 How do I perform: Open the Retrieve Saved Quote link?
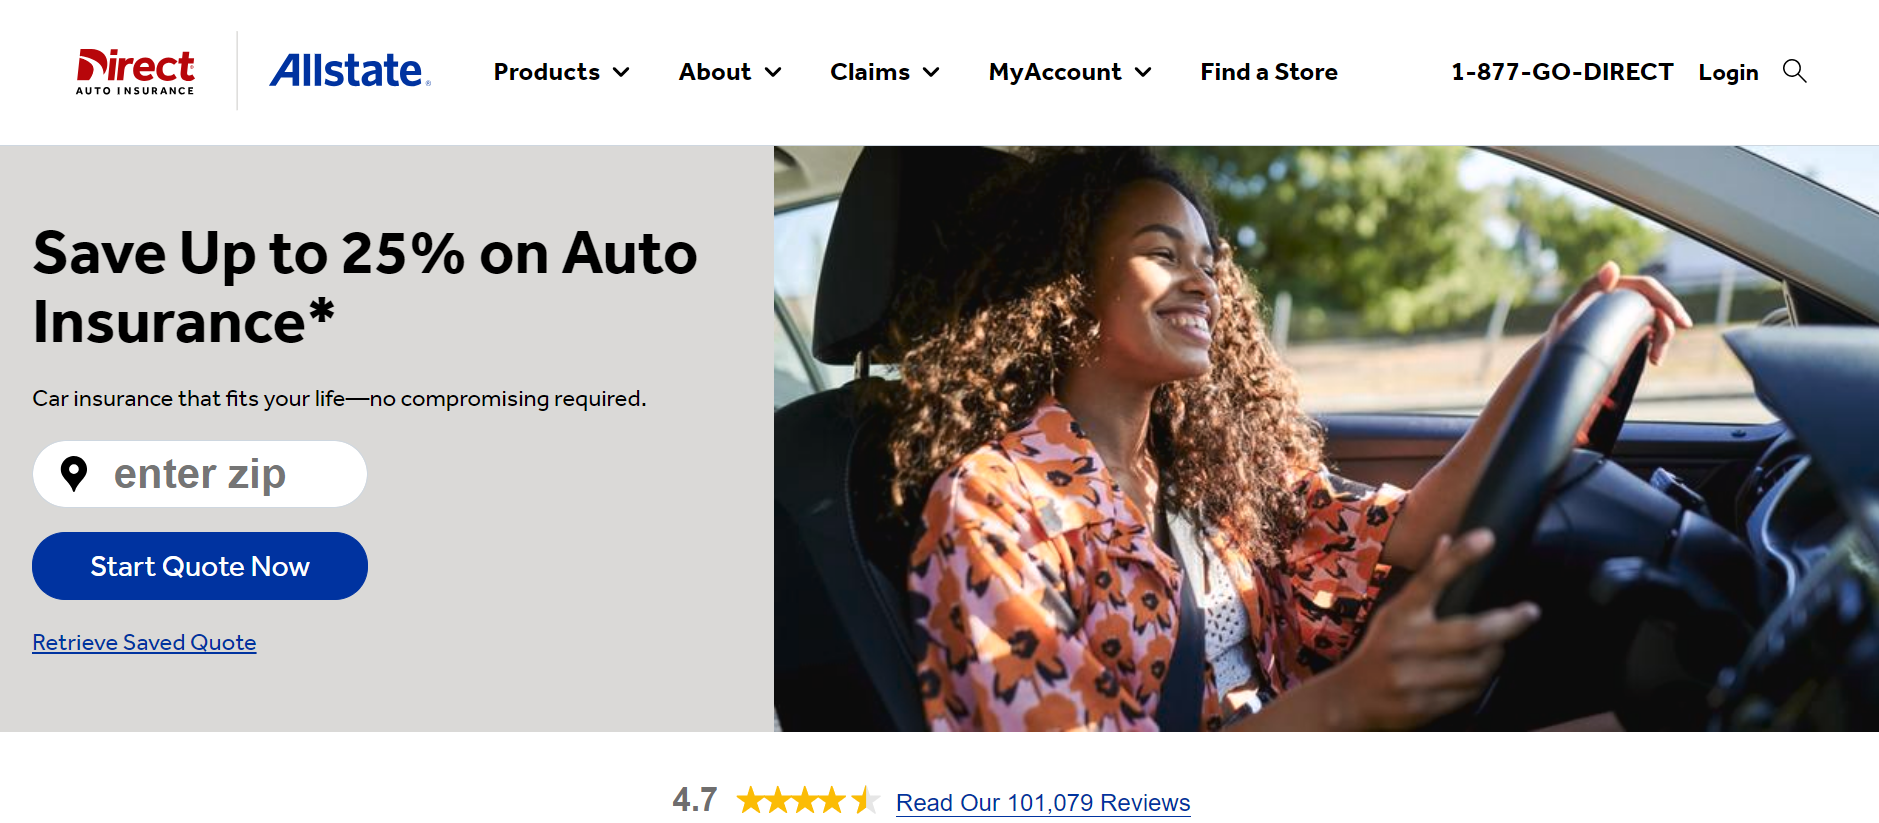tap(144, 641)
